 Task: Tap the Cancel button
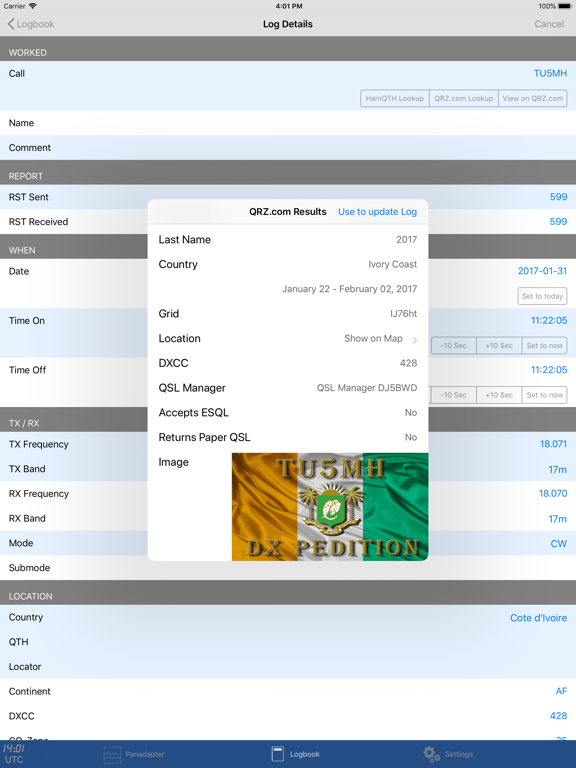[549, 24]
